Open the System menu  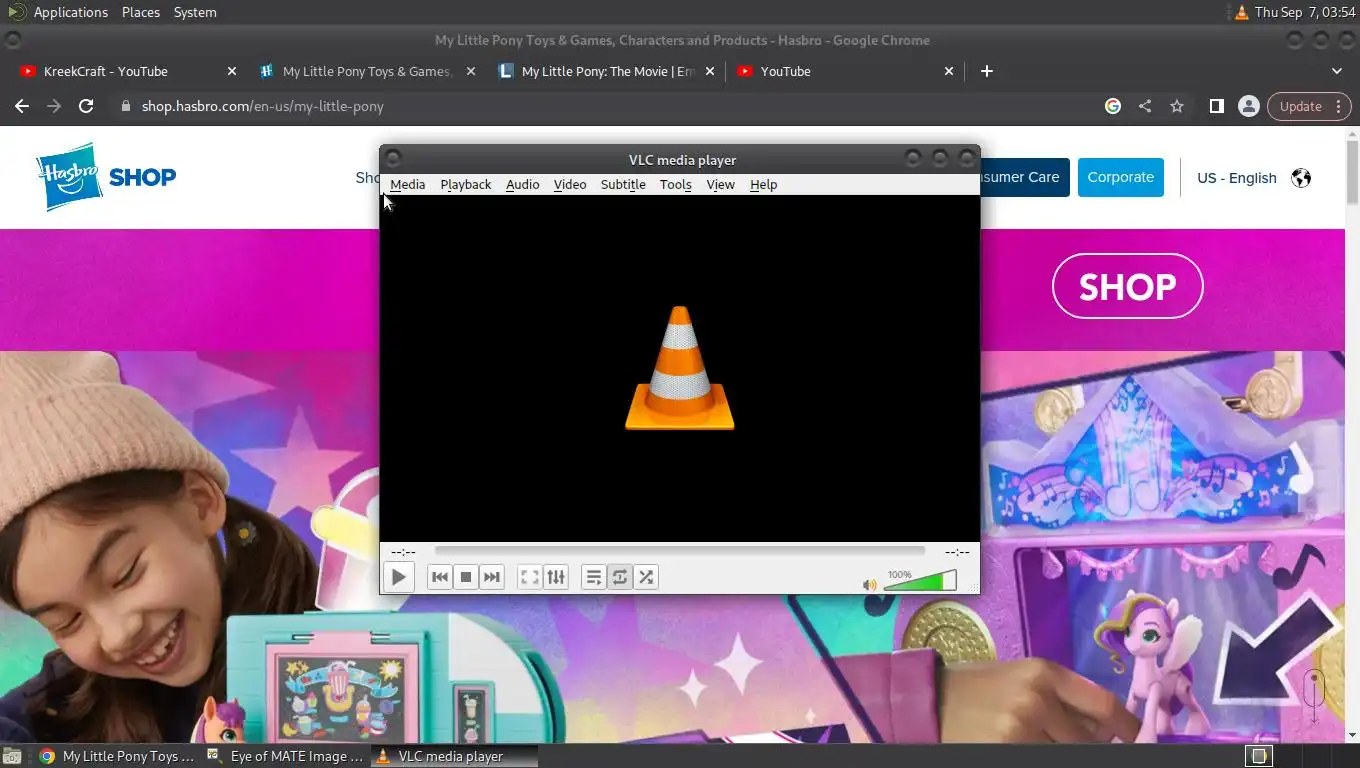click(x=195, y=12)
